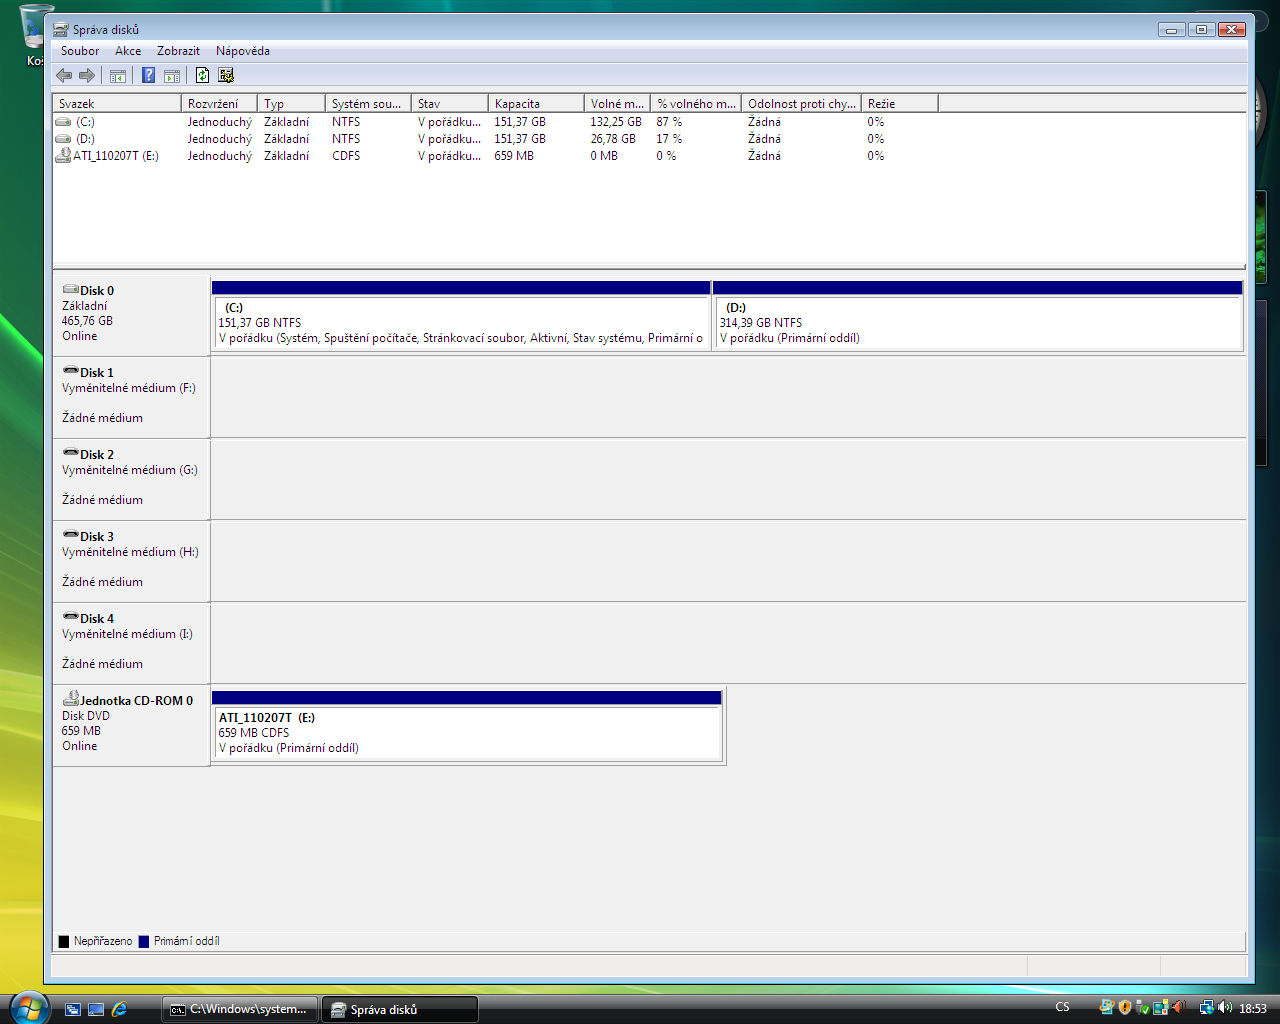Select the (C:) volume name in the list
The width and height of the screenshot is (1280, 1024).
(x=85, y=122)
